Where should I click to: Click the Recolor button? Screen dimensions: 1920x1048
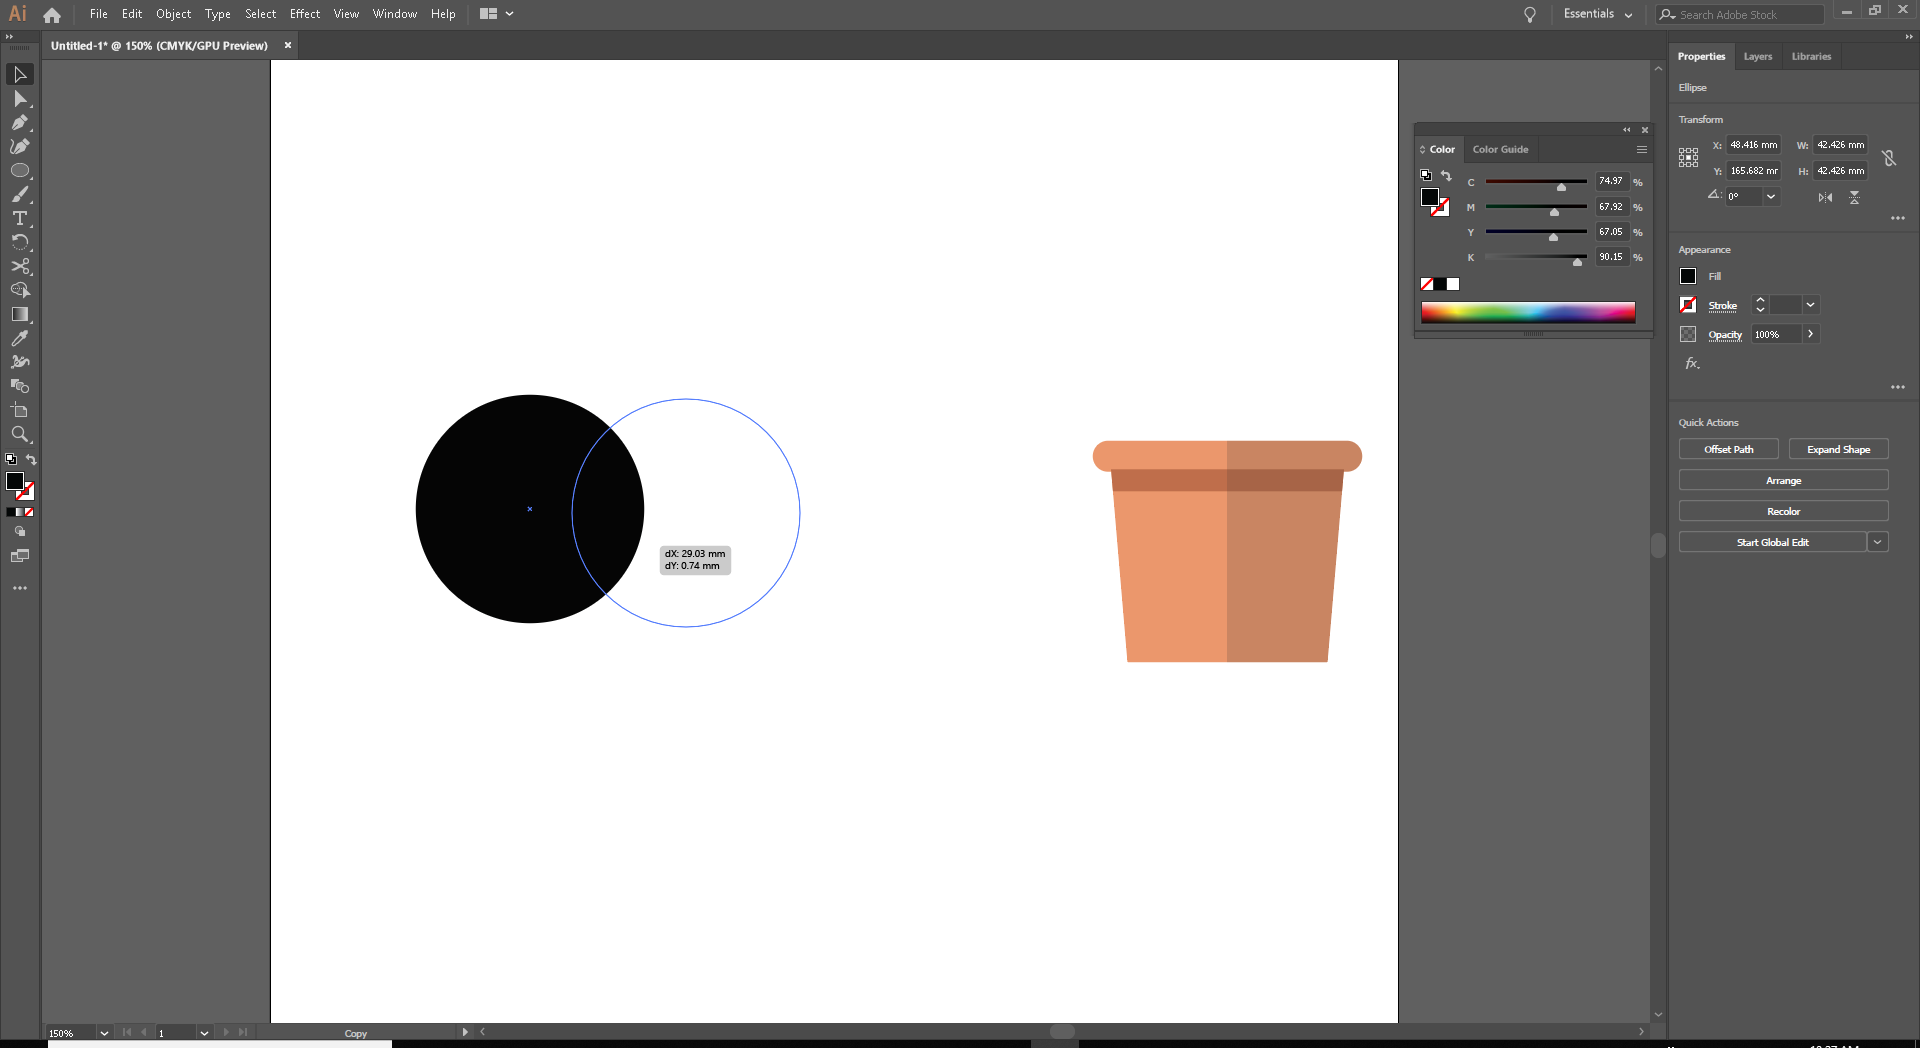click(1783, 512)
